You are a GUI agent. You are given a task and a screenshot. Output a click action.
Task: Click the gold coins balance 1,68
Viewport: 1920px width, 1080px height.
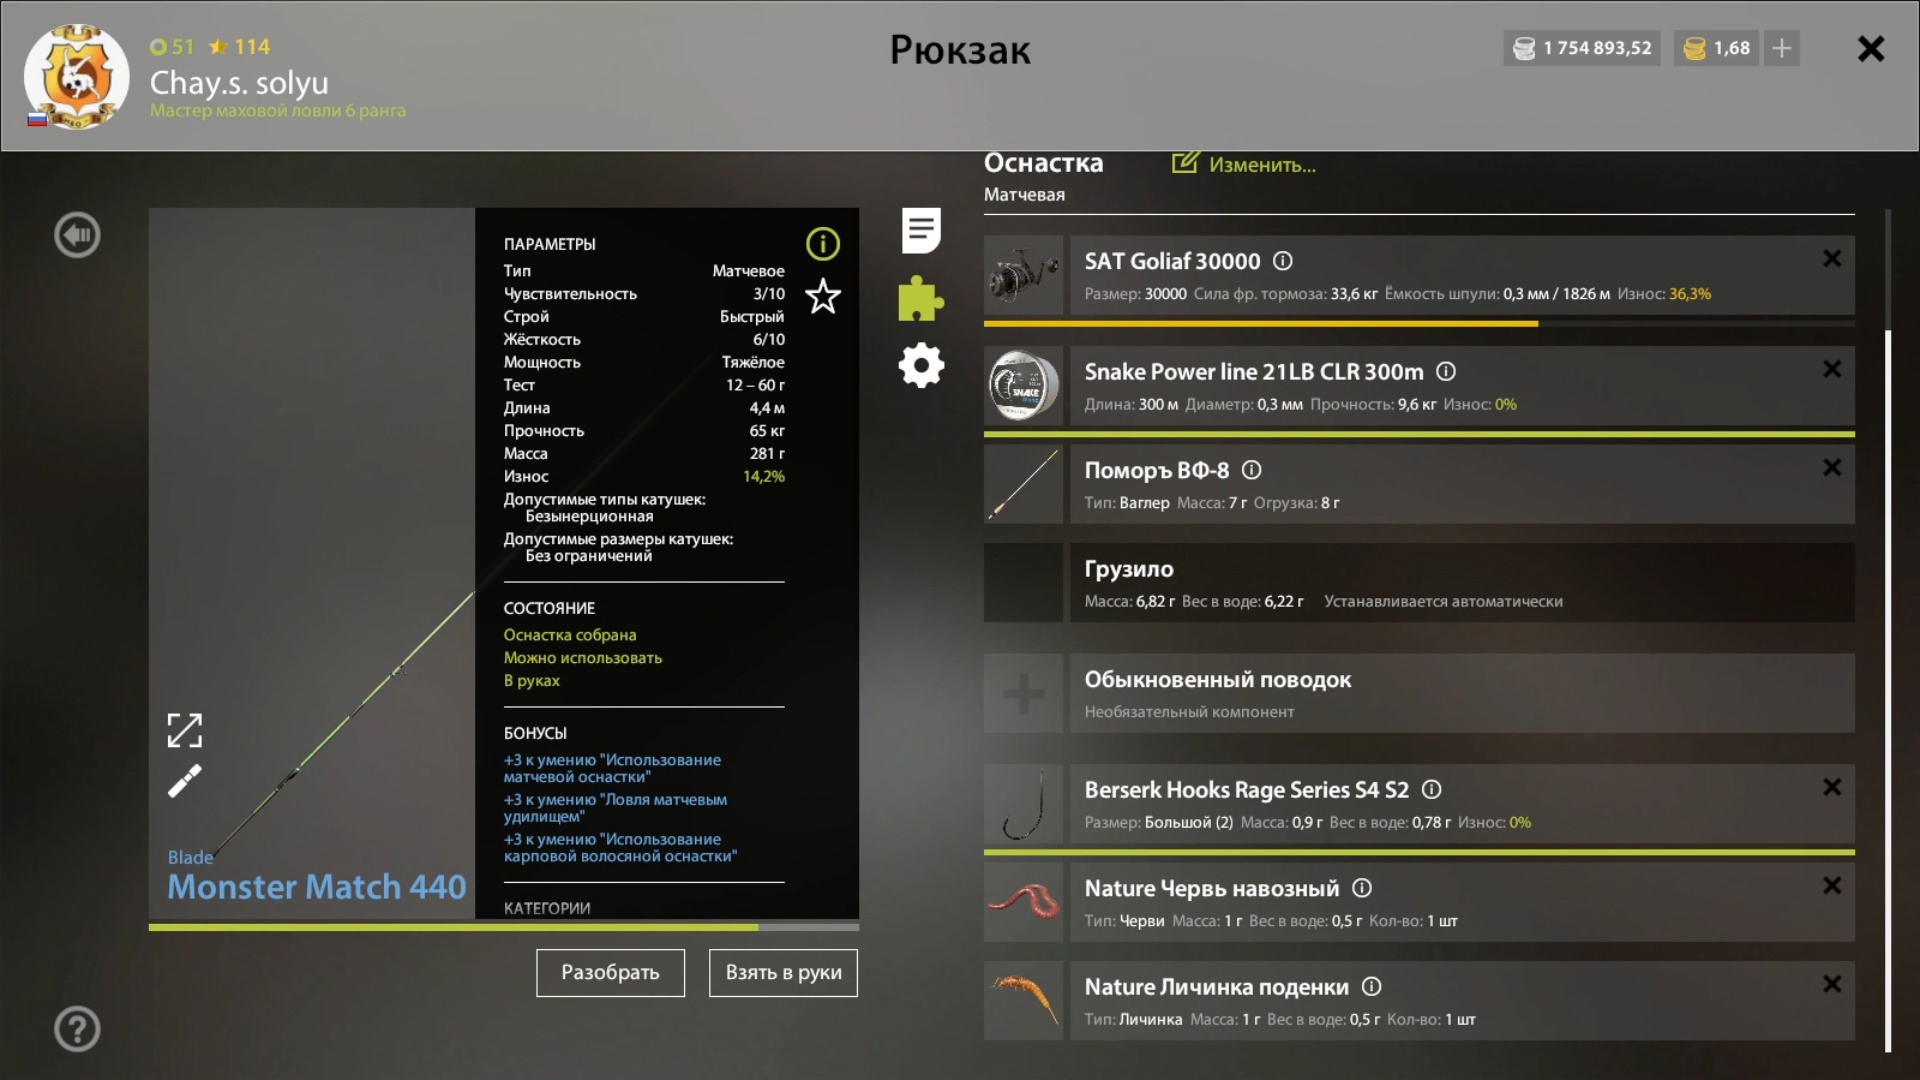[x=1717, y=48]
